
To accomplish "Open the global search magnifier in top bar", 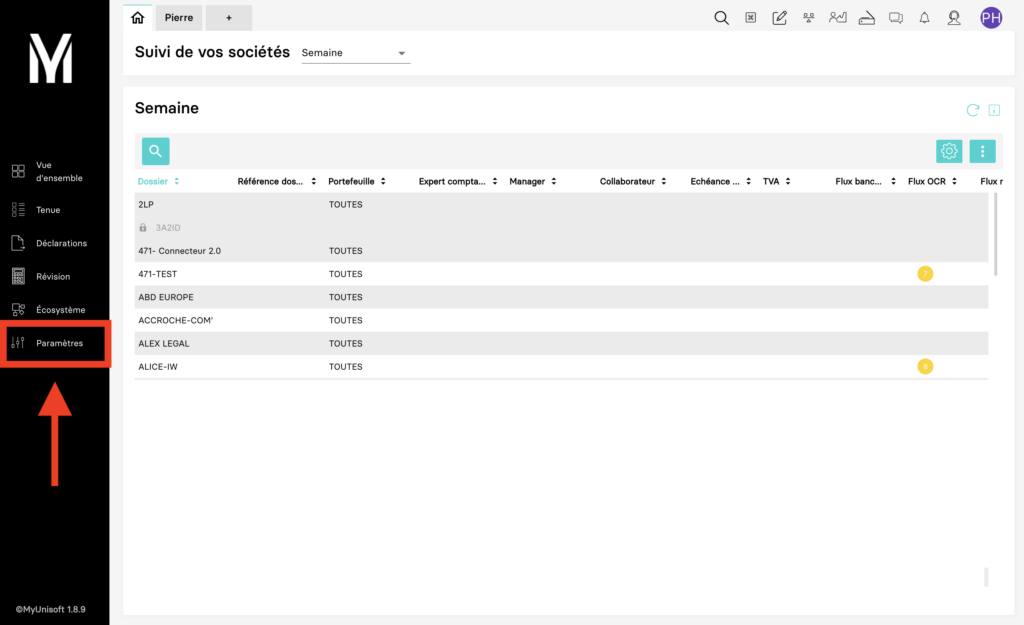I will pyautogui.click(x=721, y=18).
